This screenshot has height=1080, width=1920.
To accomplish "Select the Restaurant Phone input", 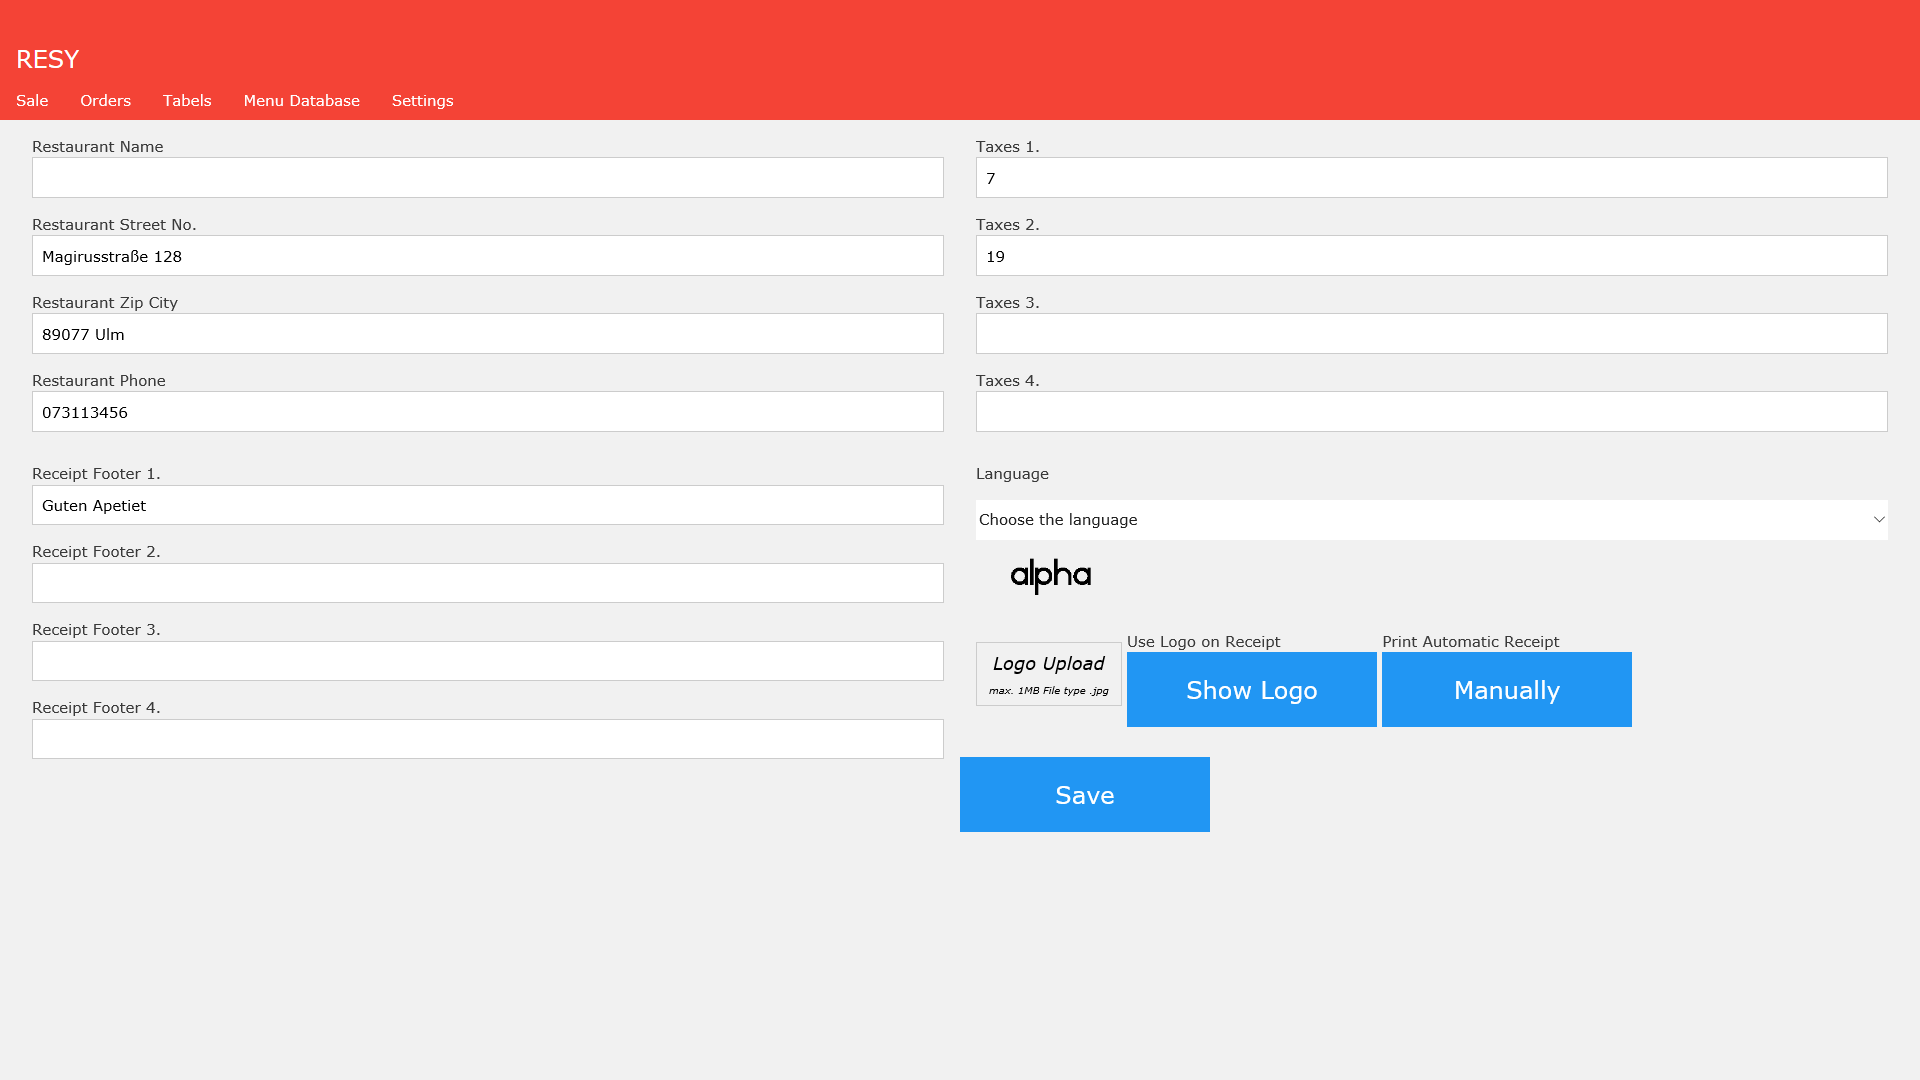I will tap(487, 412).
